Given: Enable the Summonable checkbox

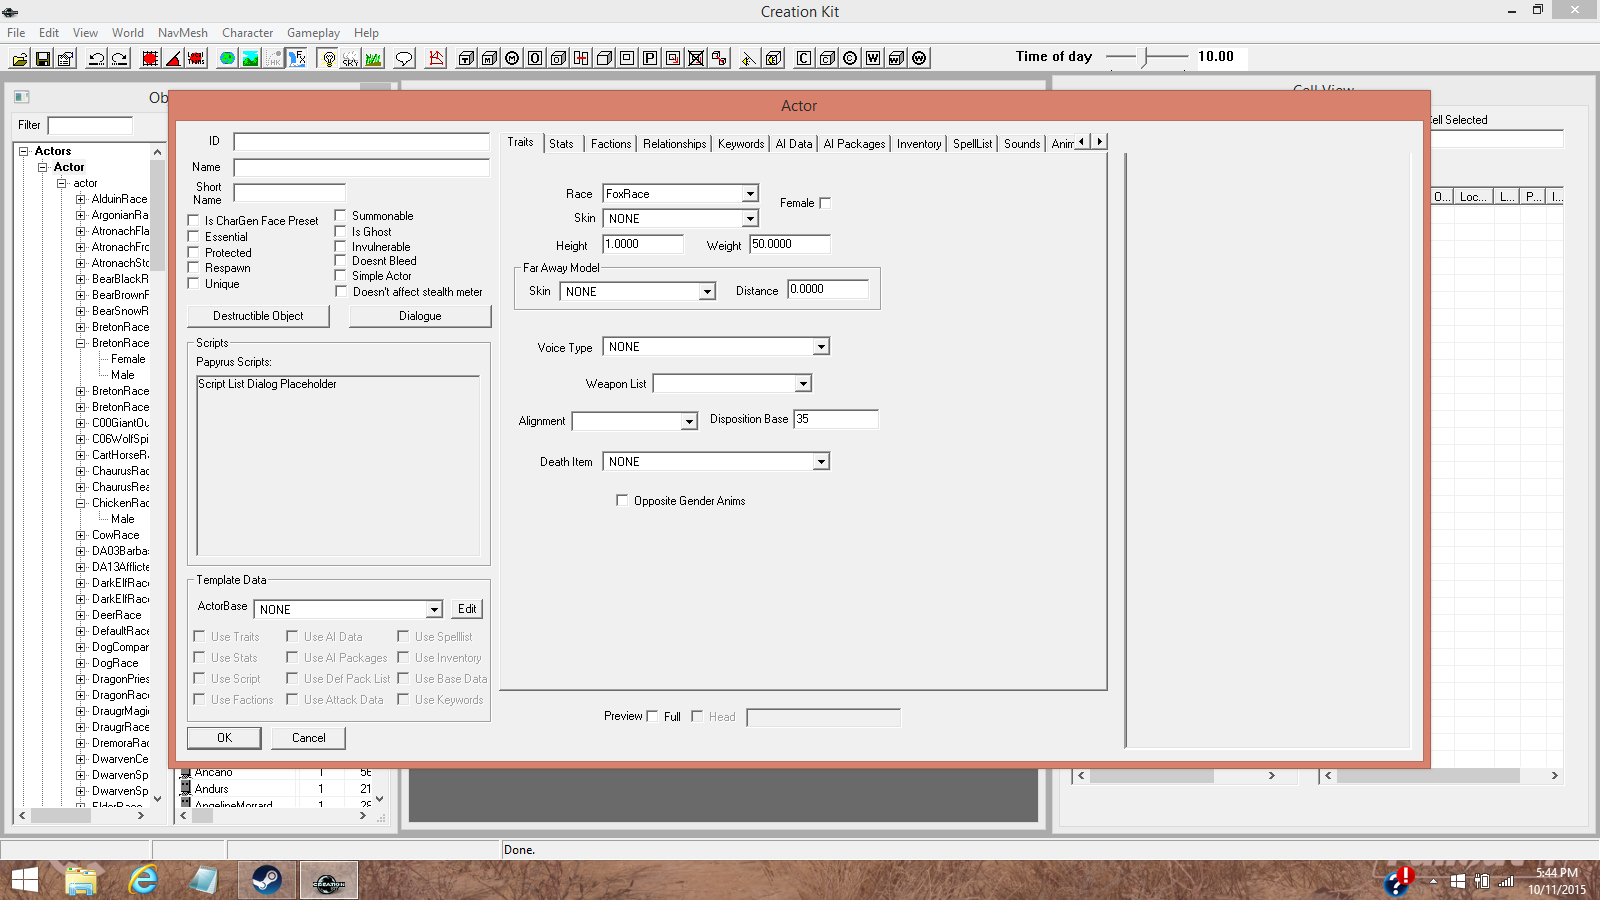Looking at the screenshot, I should coord(341,216).
